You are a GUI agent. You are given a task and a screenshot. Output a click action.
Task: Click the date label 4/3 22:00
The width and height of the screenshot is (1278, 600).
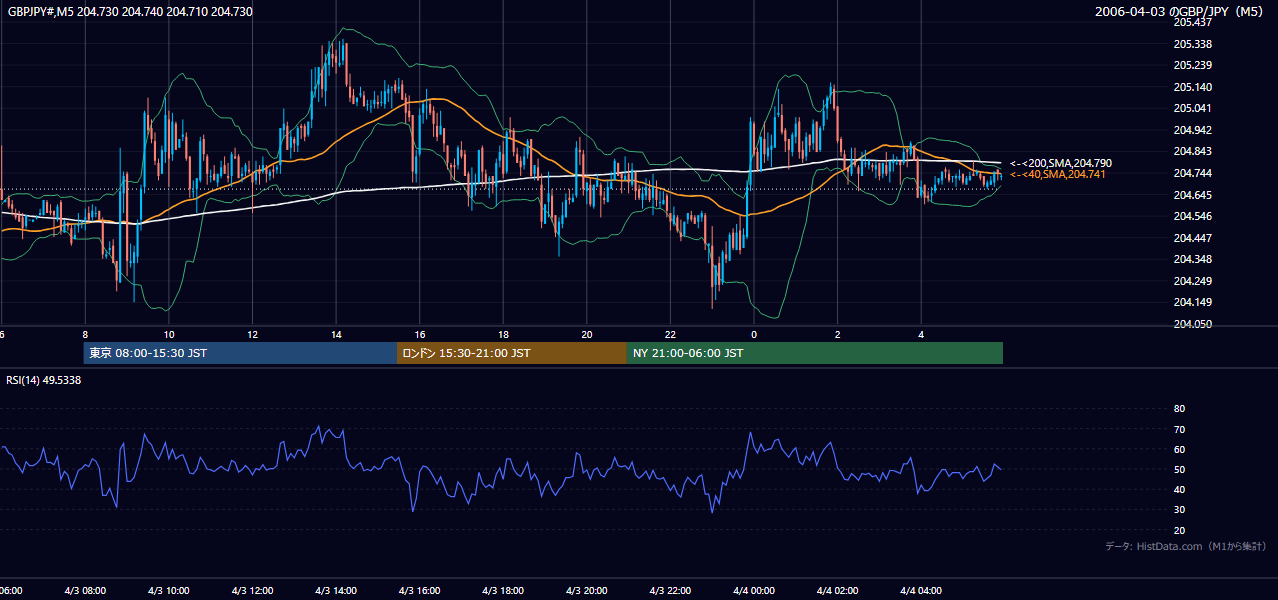[670, 591]
